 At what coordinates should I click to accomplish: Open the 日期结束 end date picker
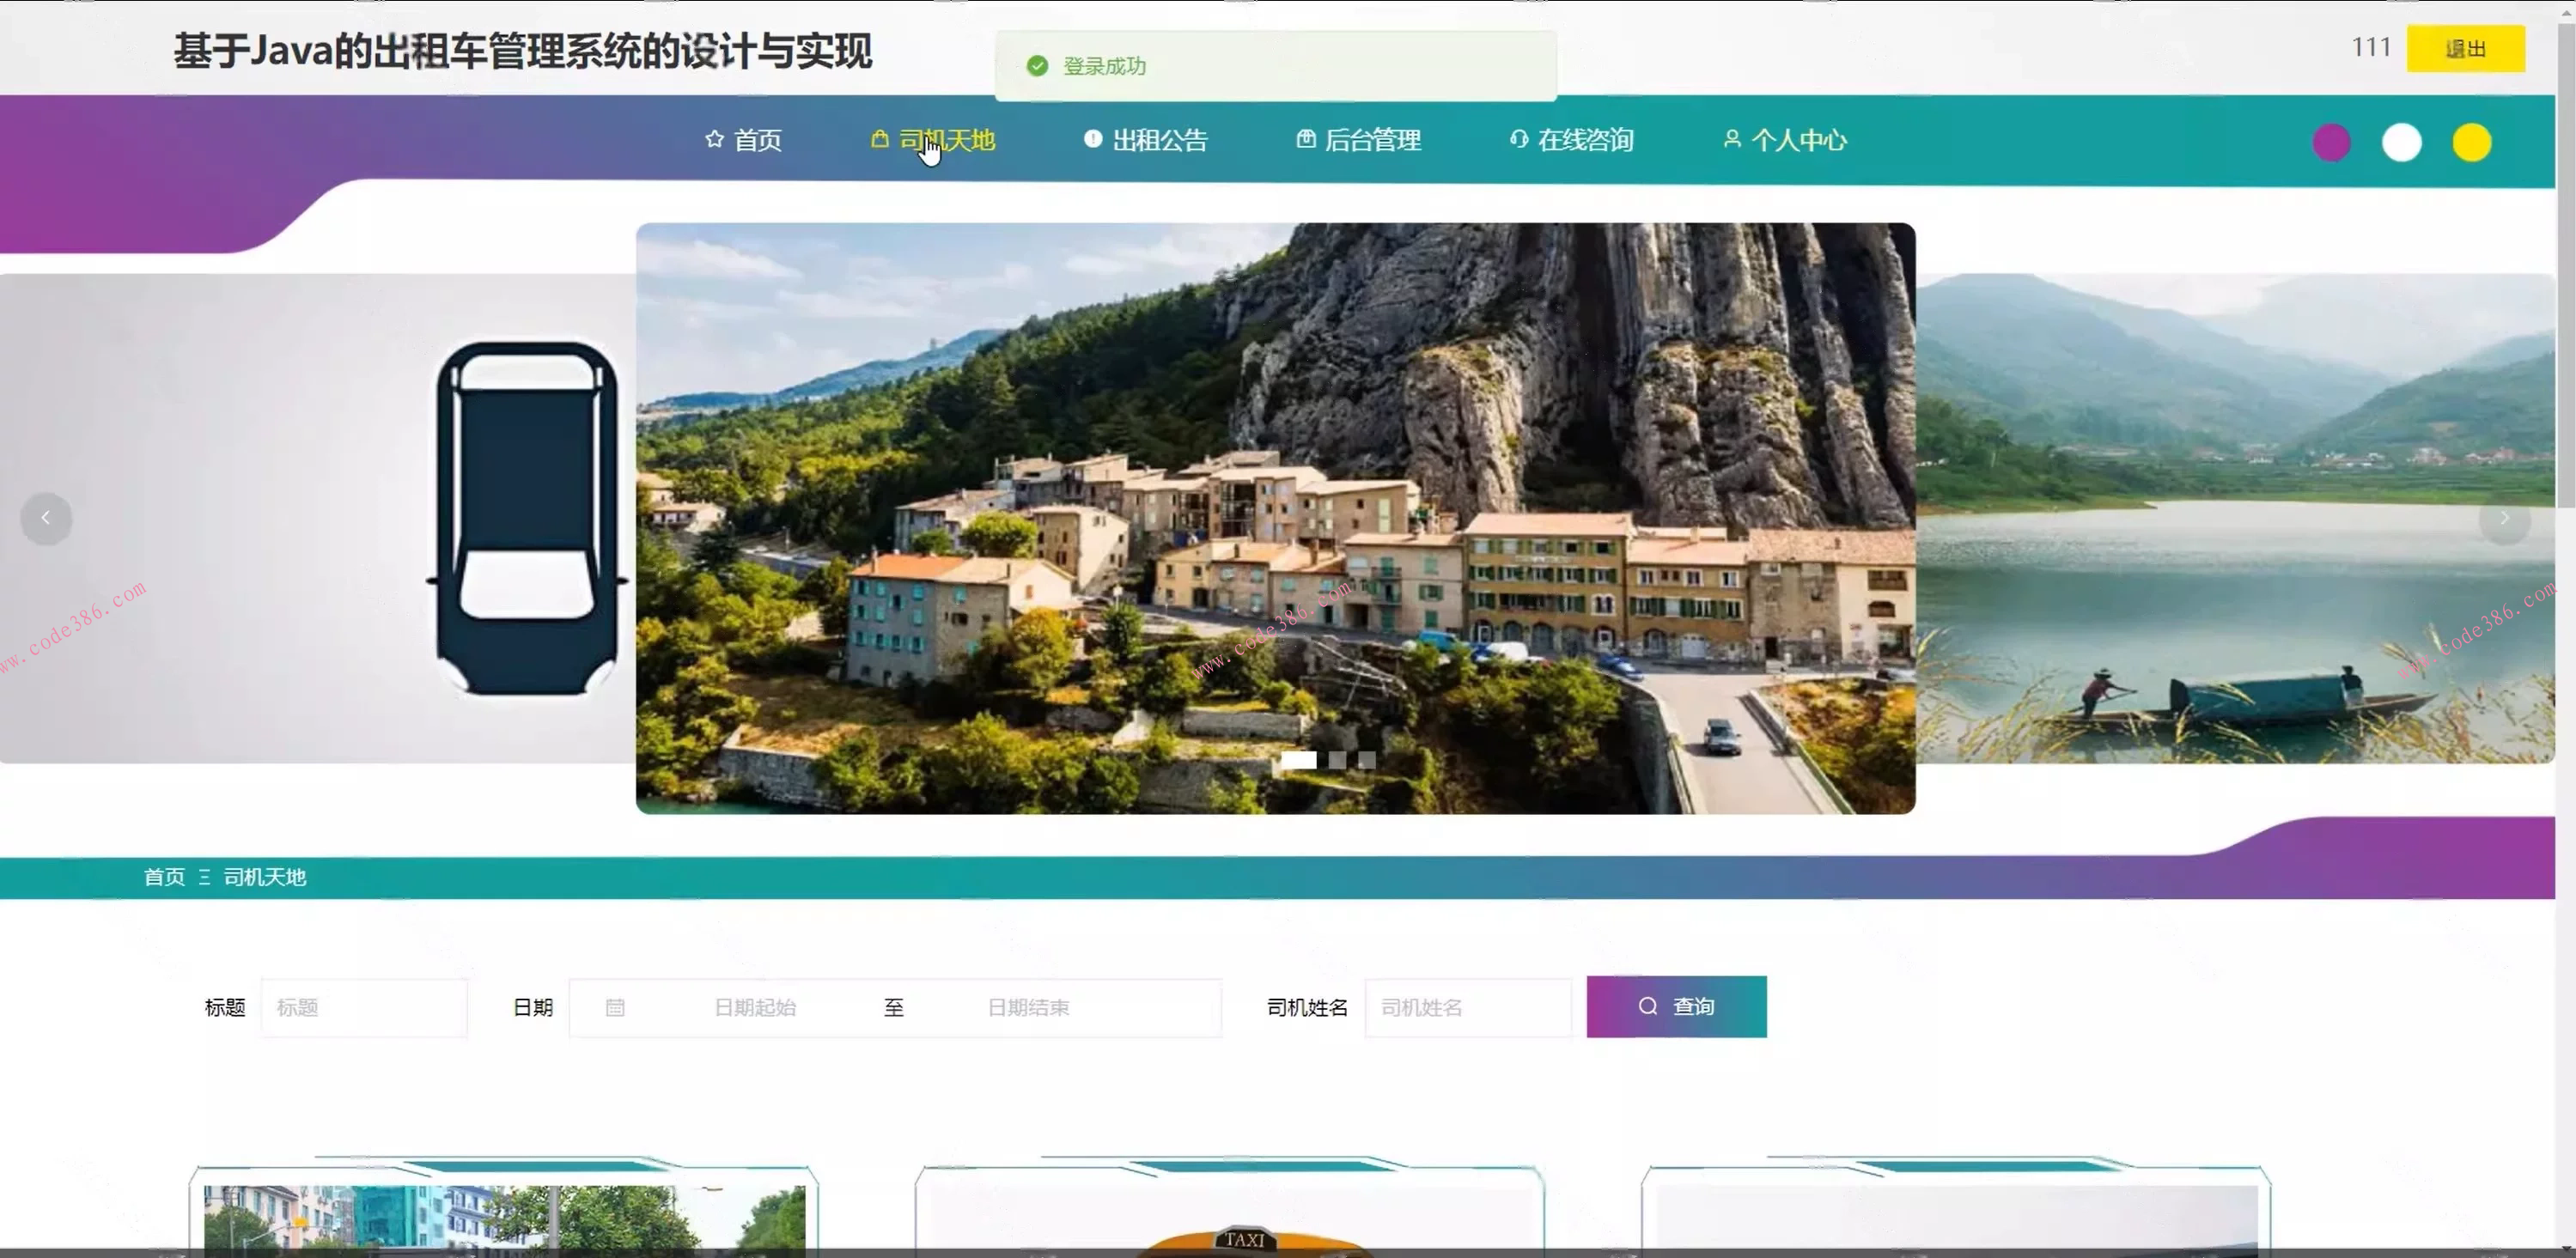click(1028, 1007)
